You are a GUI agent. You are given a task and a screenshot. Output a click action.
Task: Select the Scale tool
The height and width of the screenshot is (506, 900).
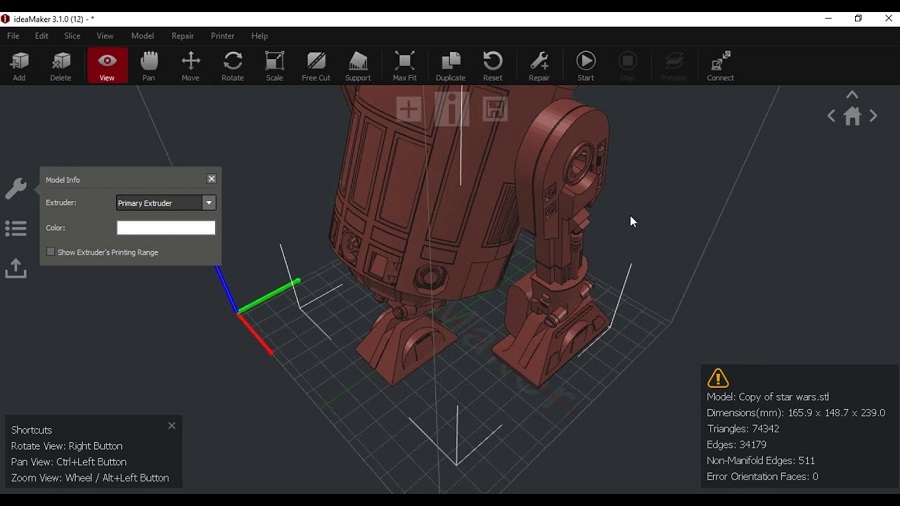coord(274,66)
